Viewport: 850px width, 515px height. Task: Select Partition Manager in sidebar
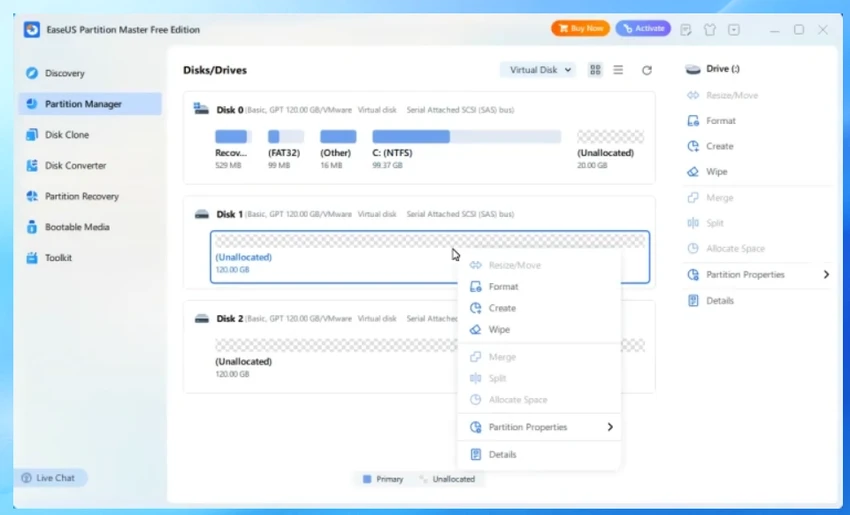click(90, 104)
